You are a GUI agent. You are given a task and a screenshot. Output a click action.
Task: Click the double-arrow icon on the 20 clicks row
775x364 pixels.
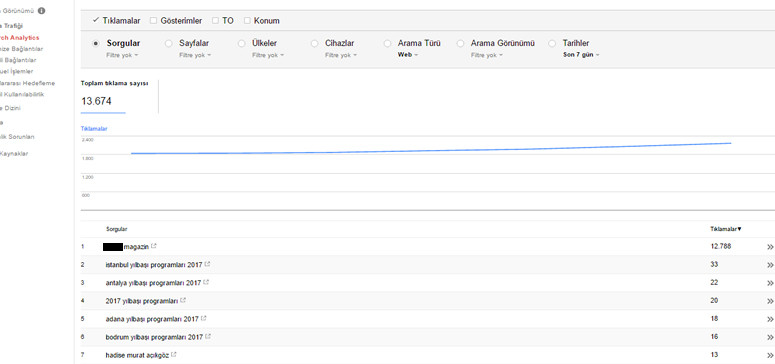click(770, 301)
